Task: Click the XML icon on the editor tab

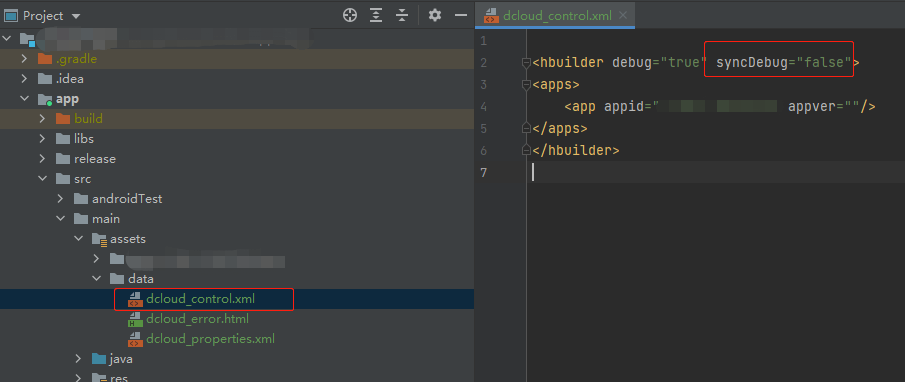Action: pyautogui.click(x=491, y=16)
